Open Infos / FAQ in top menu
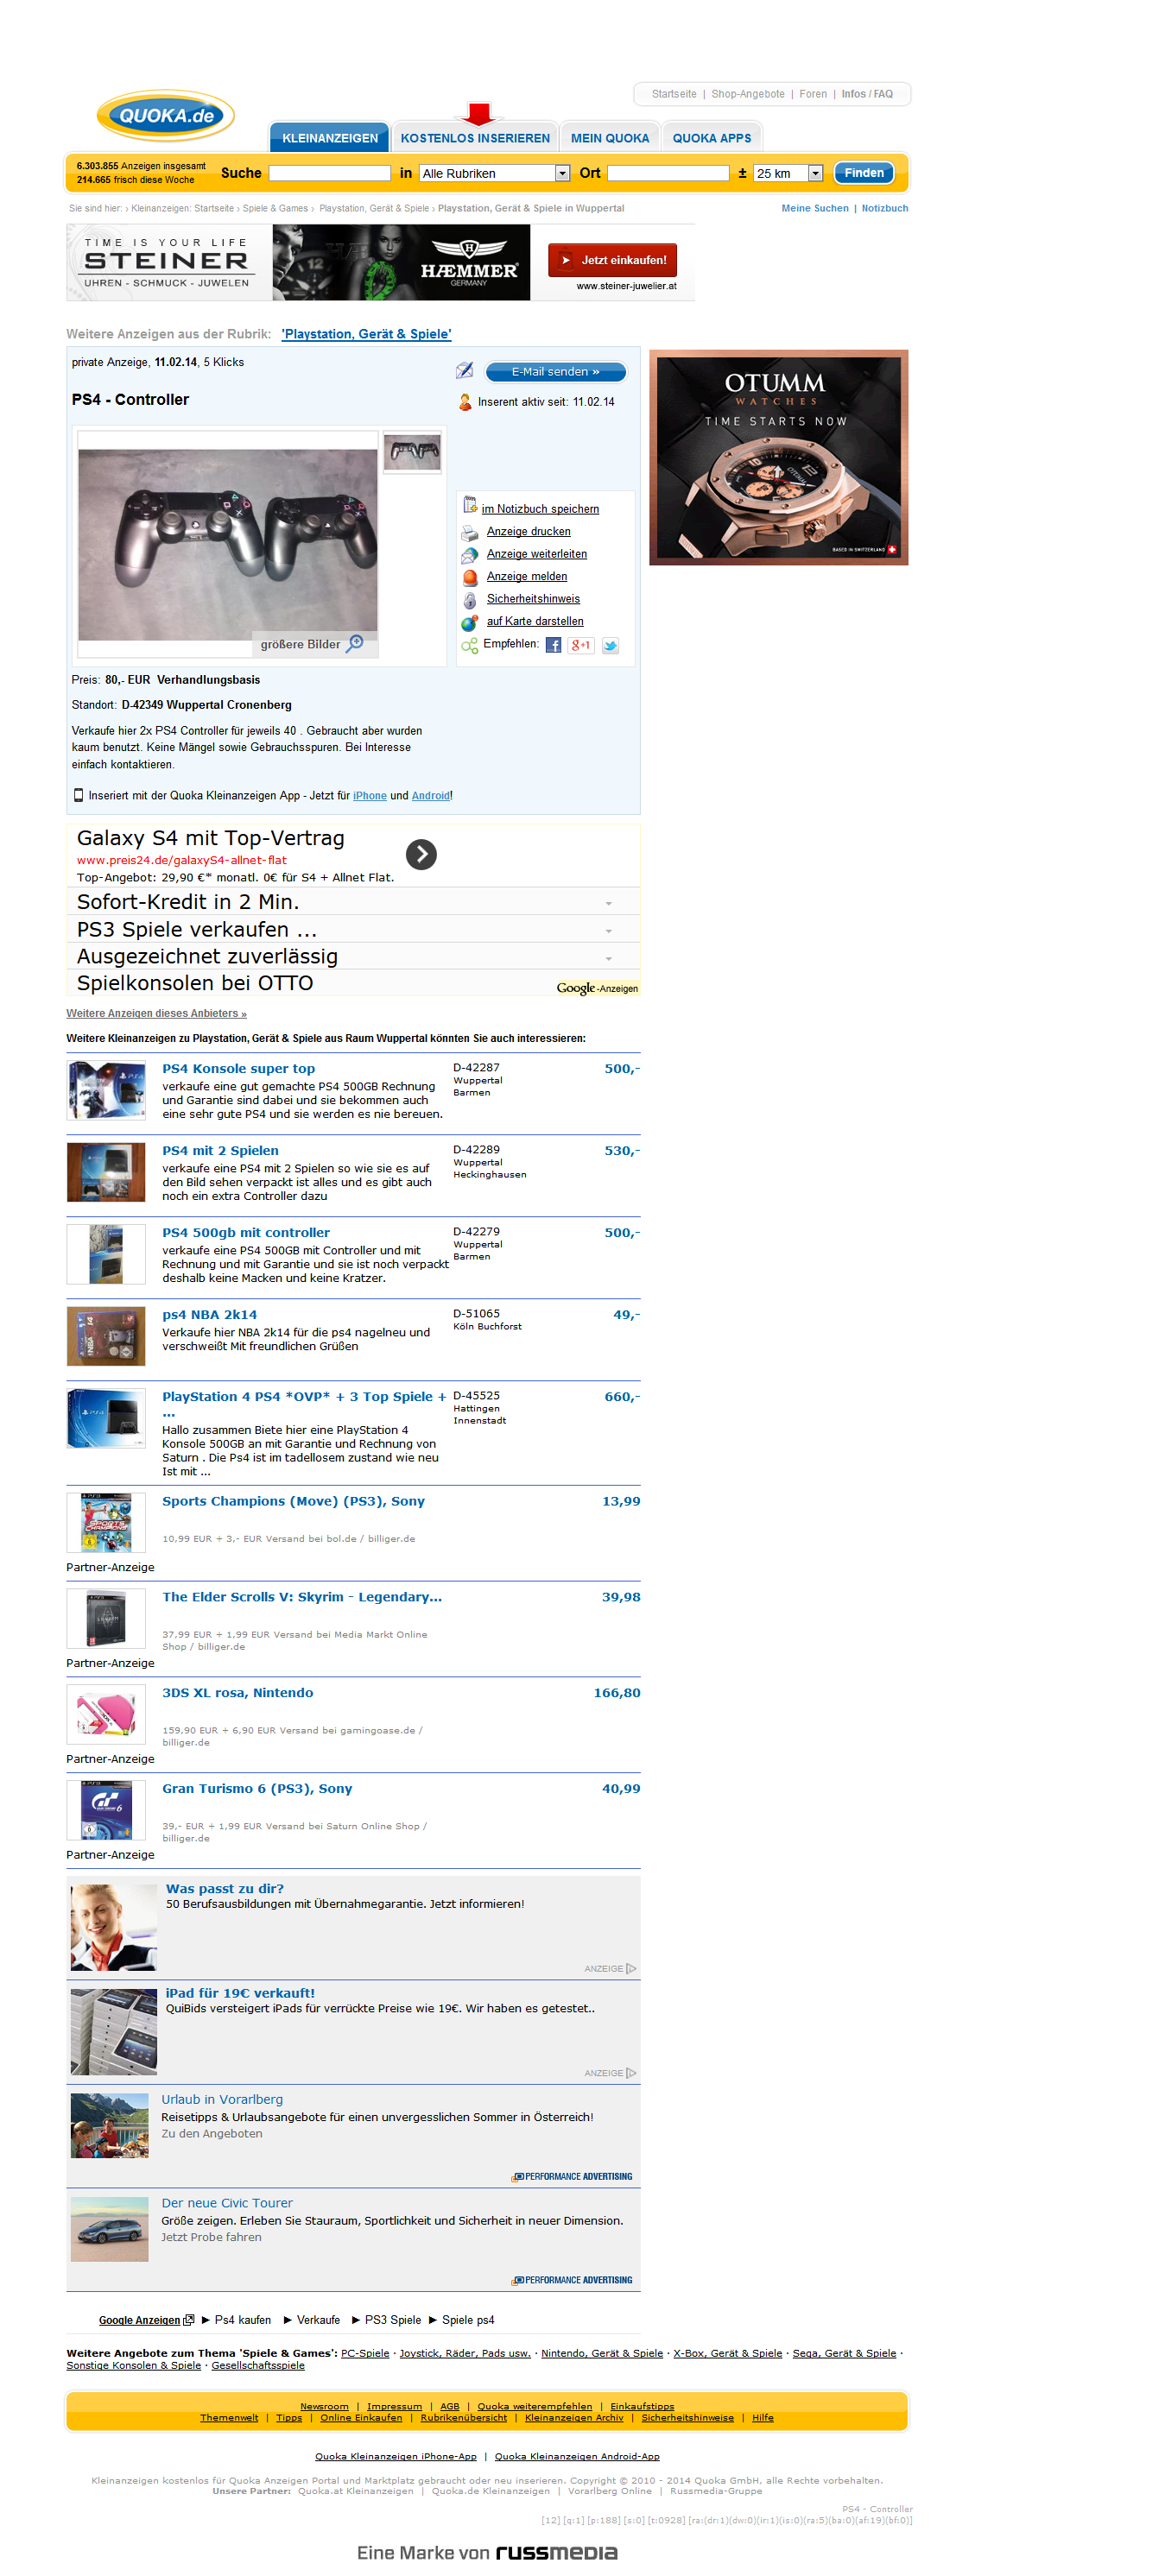The width and height of the screenshot is (1165, 2576). coord(867,94)
